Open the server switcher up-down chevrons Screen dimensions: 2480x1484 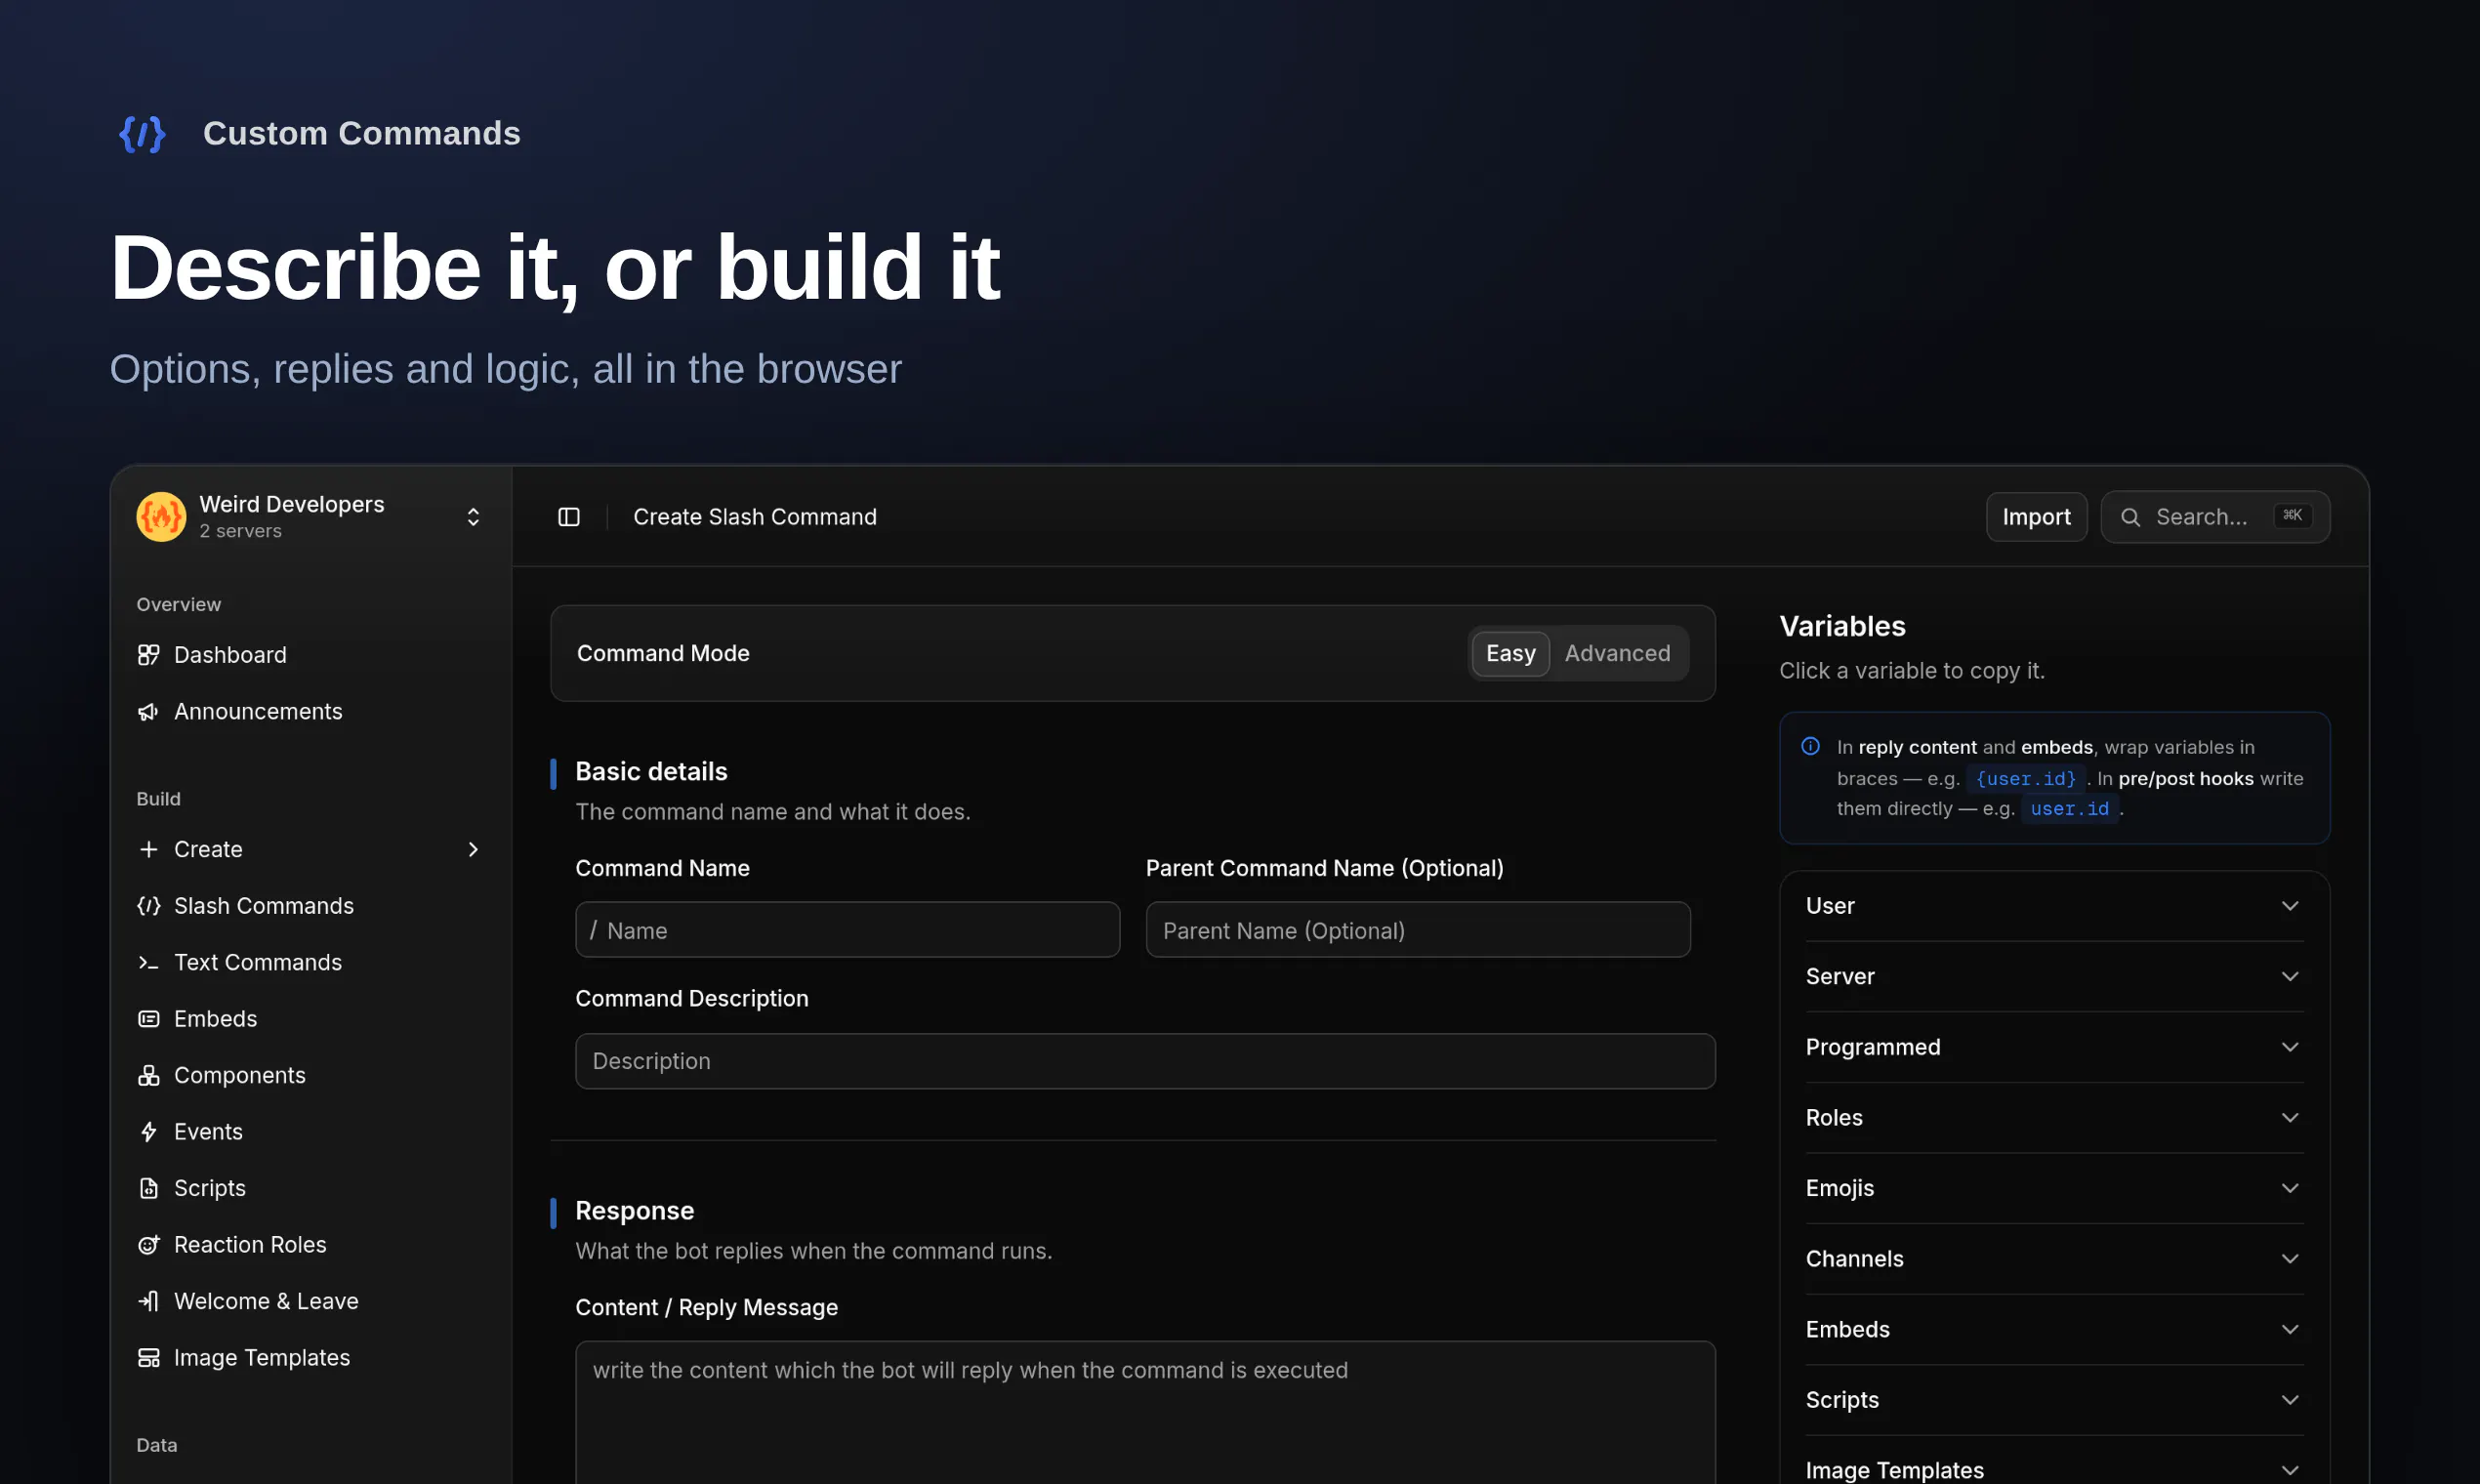pyautogui.click(x=473, y=516)
